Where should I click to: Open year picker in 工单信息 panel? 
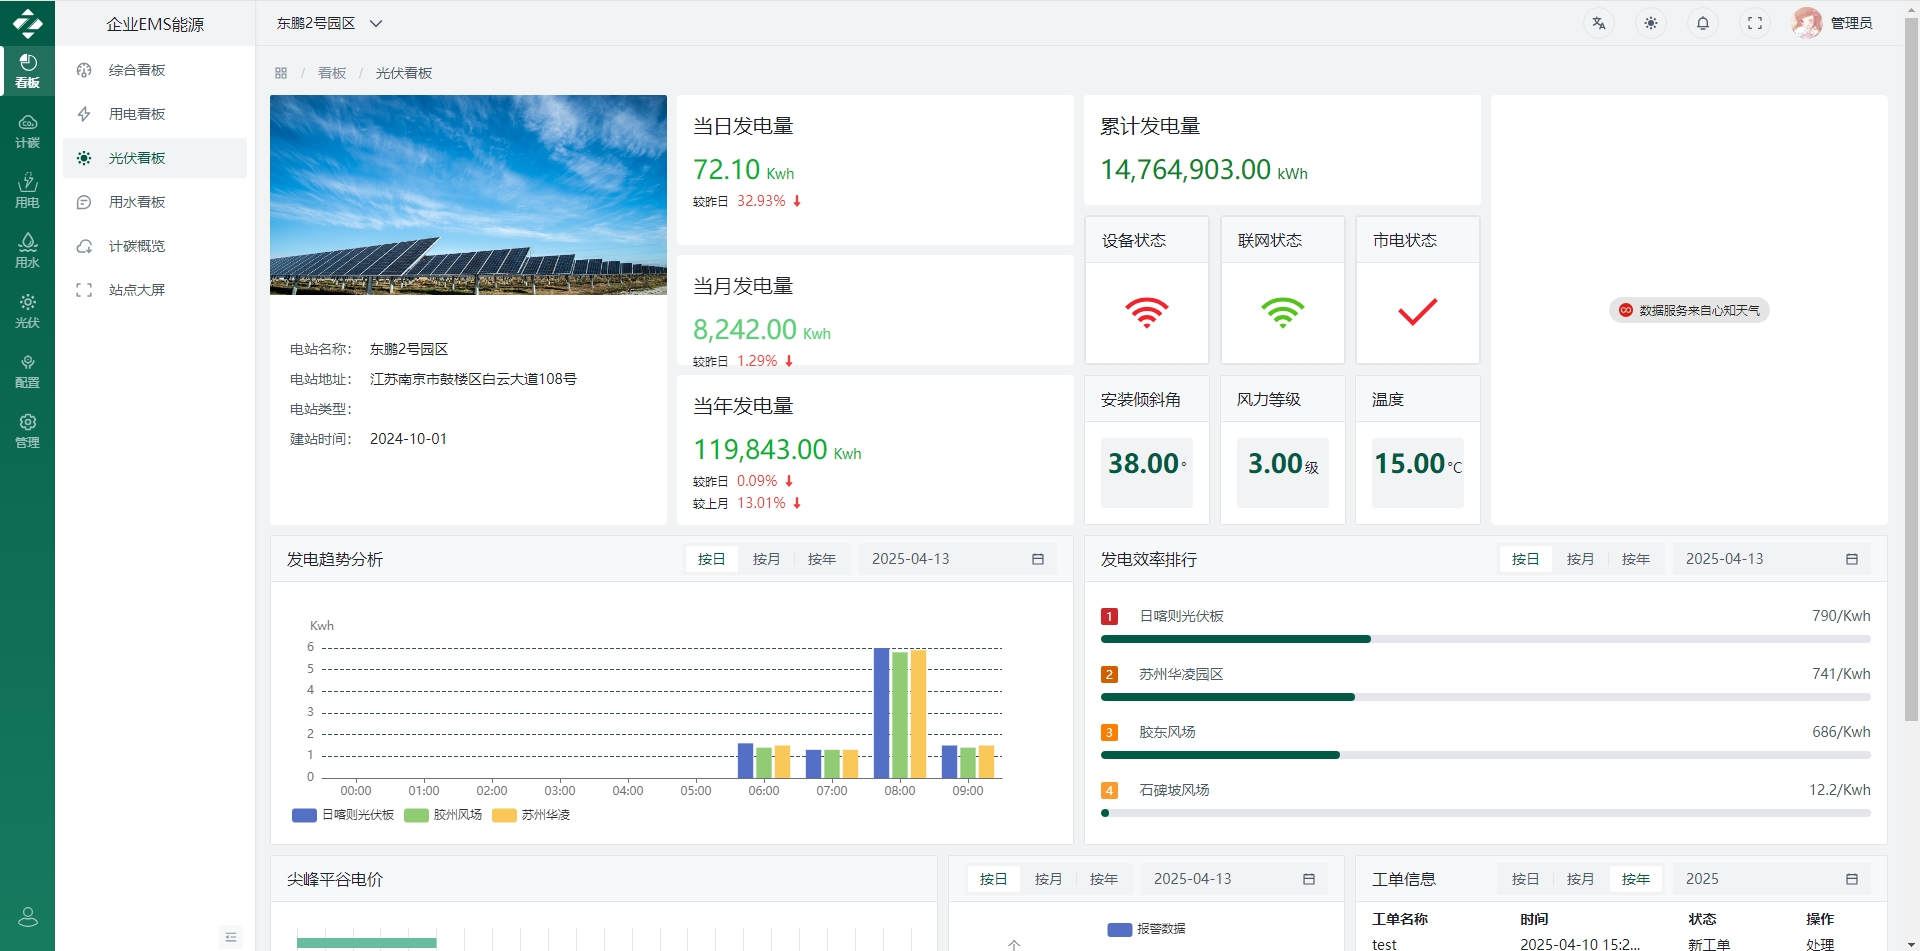tap(1771, 879)
